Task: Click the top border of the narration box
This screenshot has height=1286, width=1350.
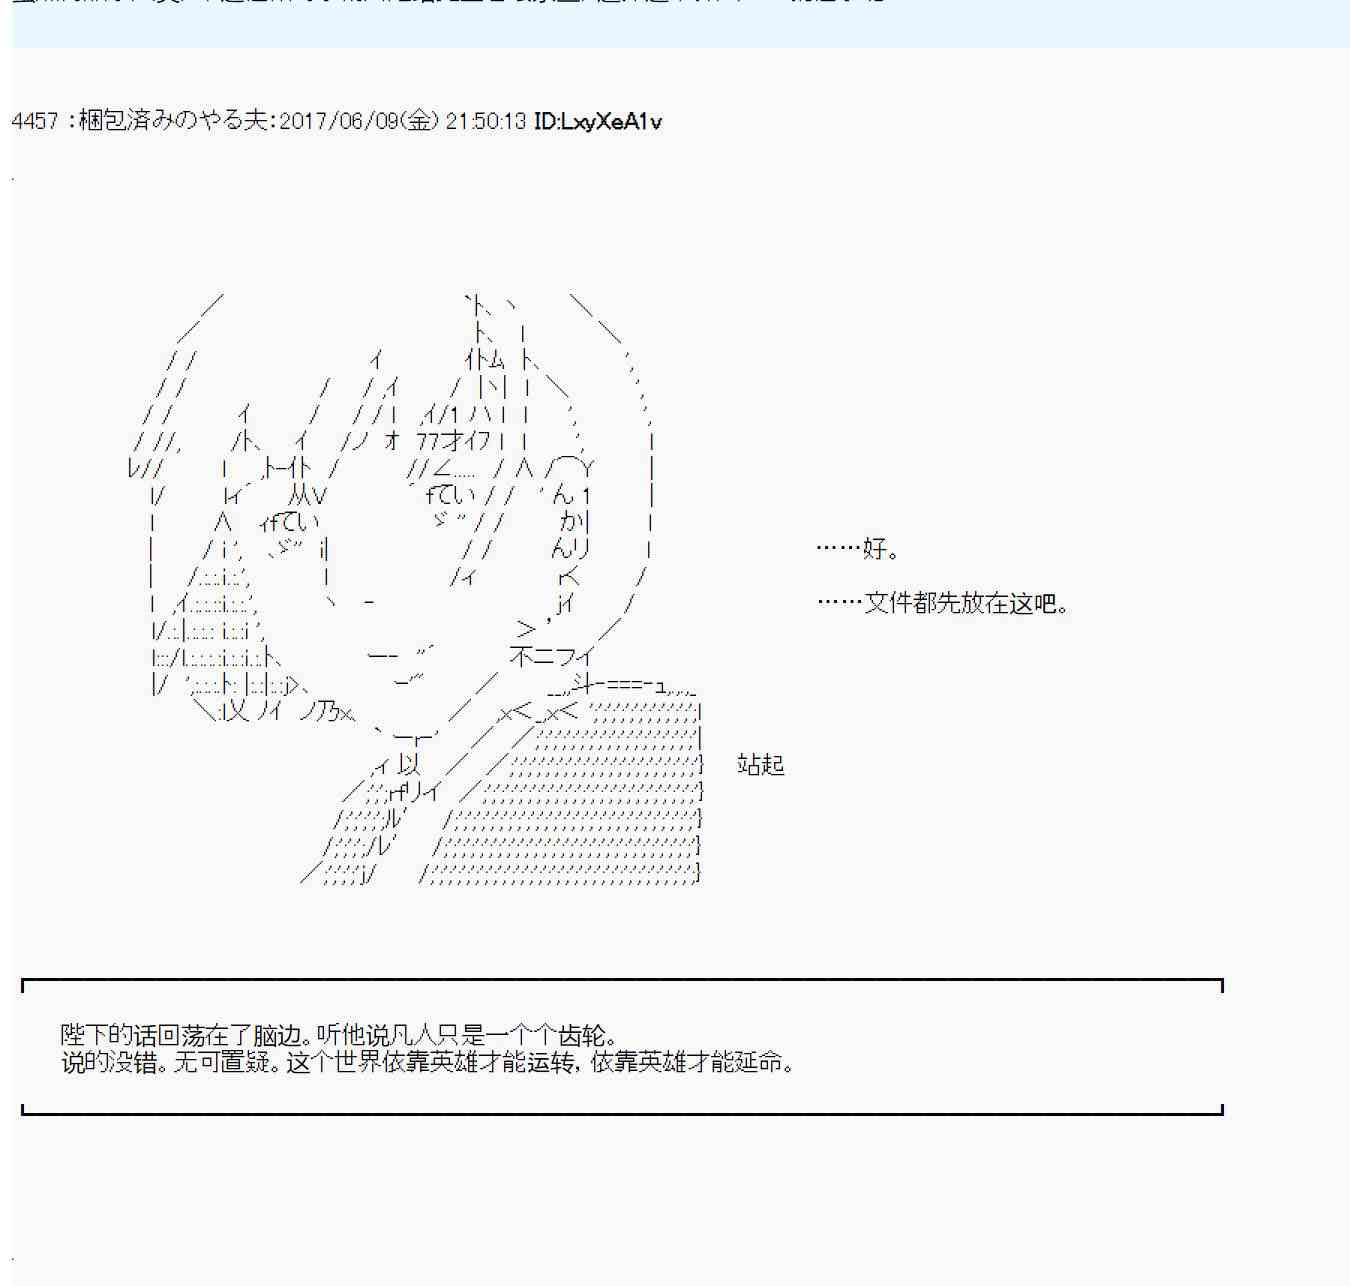Action: coord(622,981)
